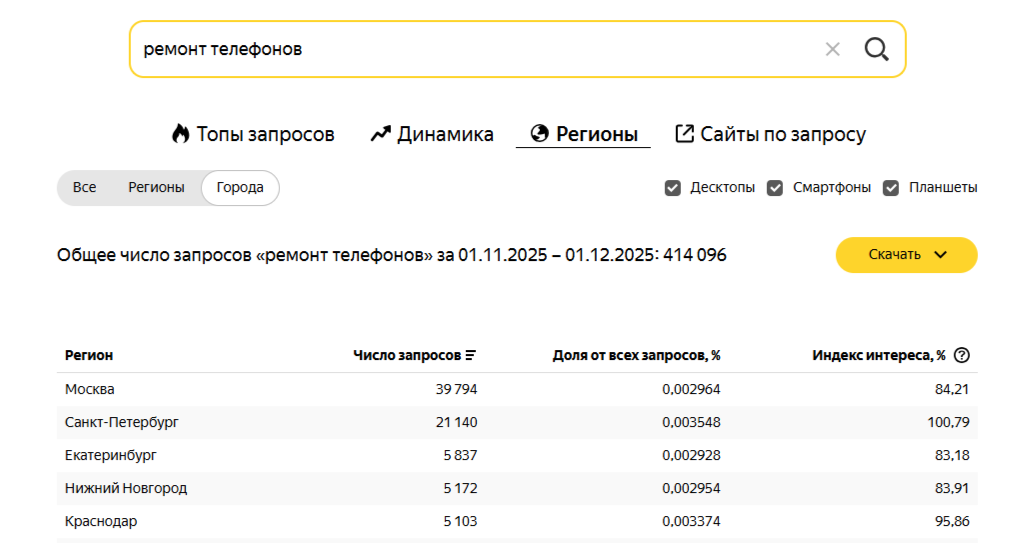Viewport: 1025px width, 543px height.
Task: Sort by the Число запросов sort icon
Action: click(471, 355)
